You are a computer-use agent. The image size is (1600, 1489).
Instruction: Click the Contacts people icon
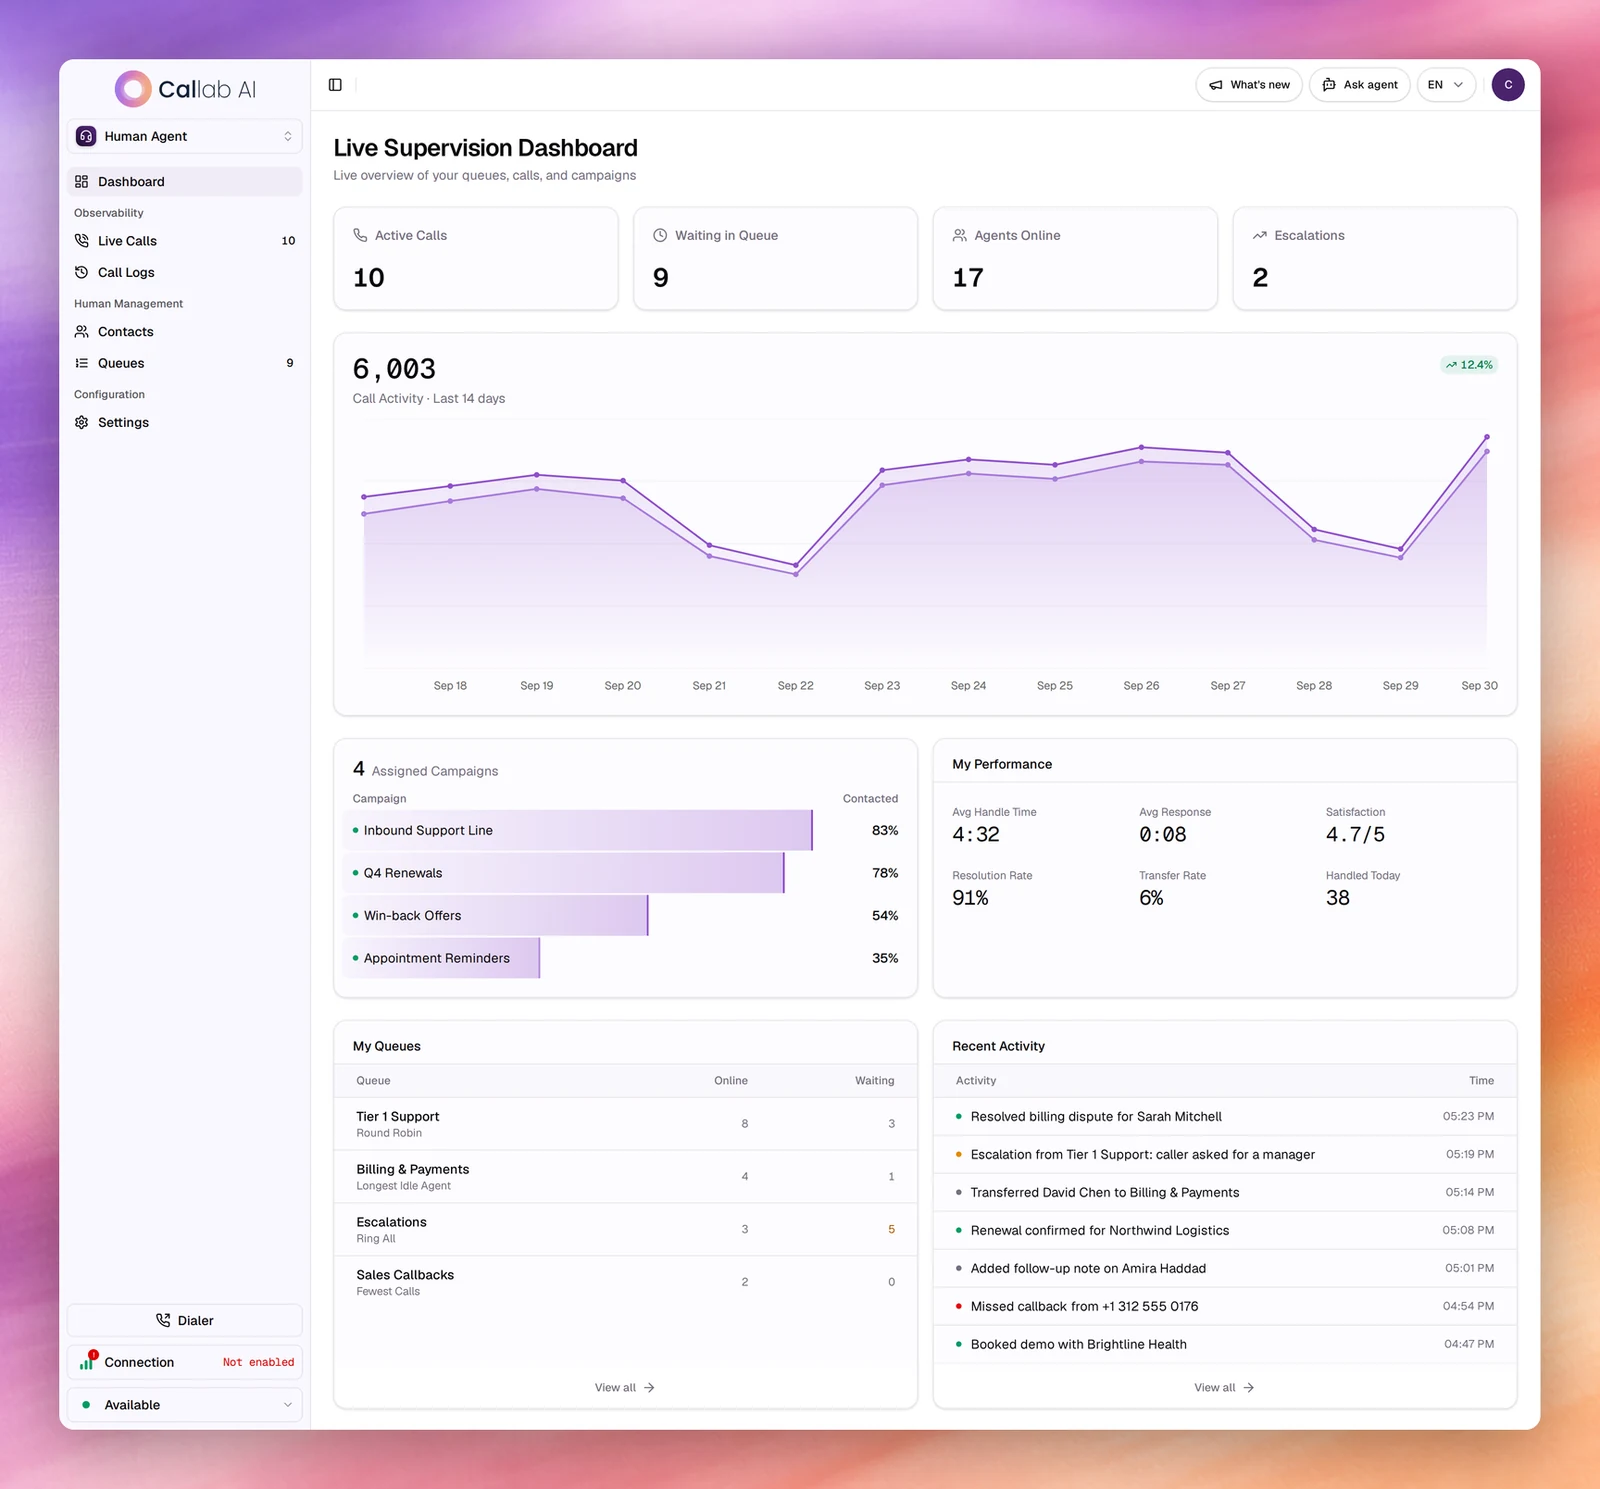[82, 332]
